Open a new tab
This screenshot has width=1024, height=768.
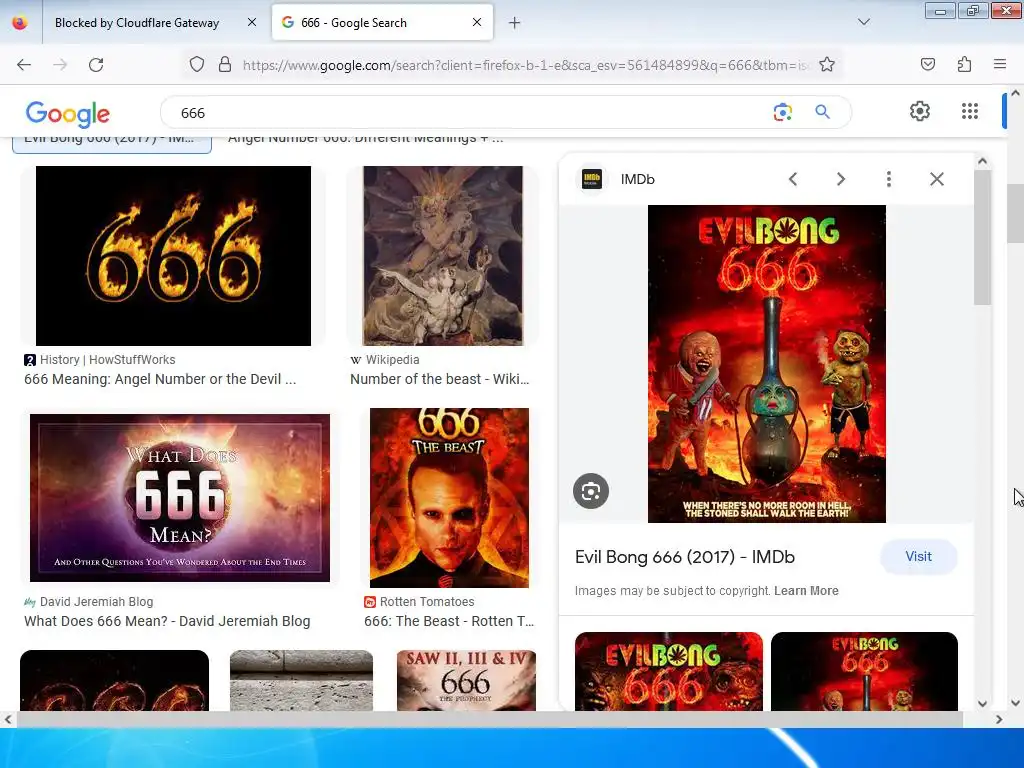pos(515,23)
